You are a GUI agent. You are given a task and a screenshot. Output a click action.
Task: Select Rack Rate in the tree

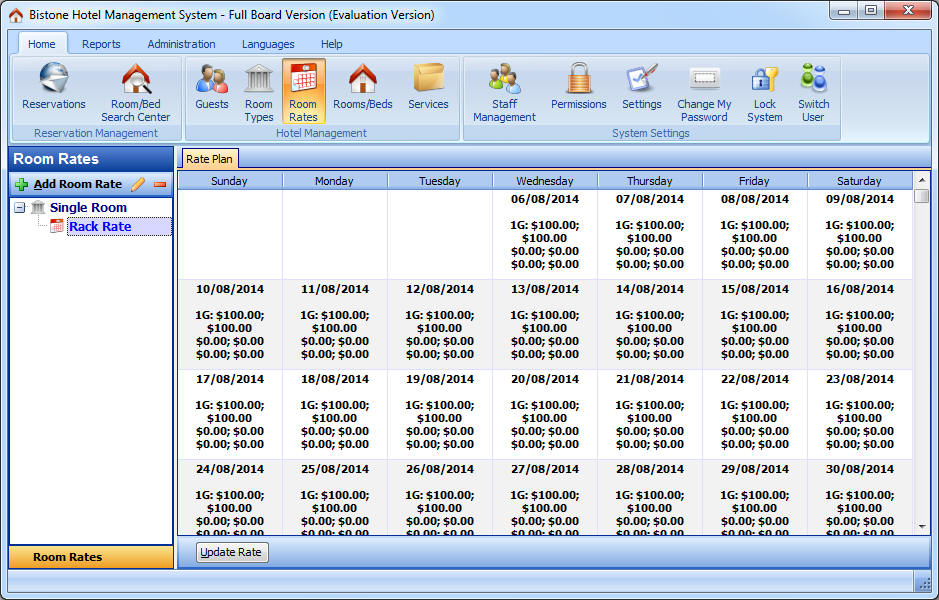tap(100, 227)
